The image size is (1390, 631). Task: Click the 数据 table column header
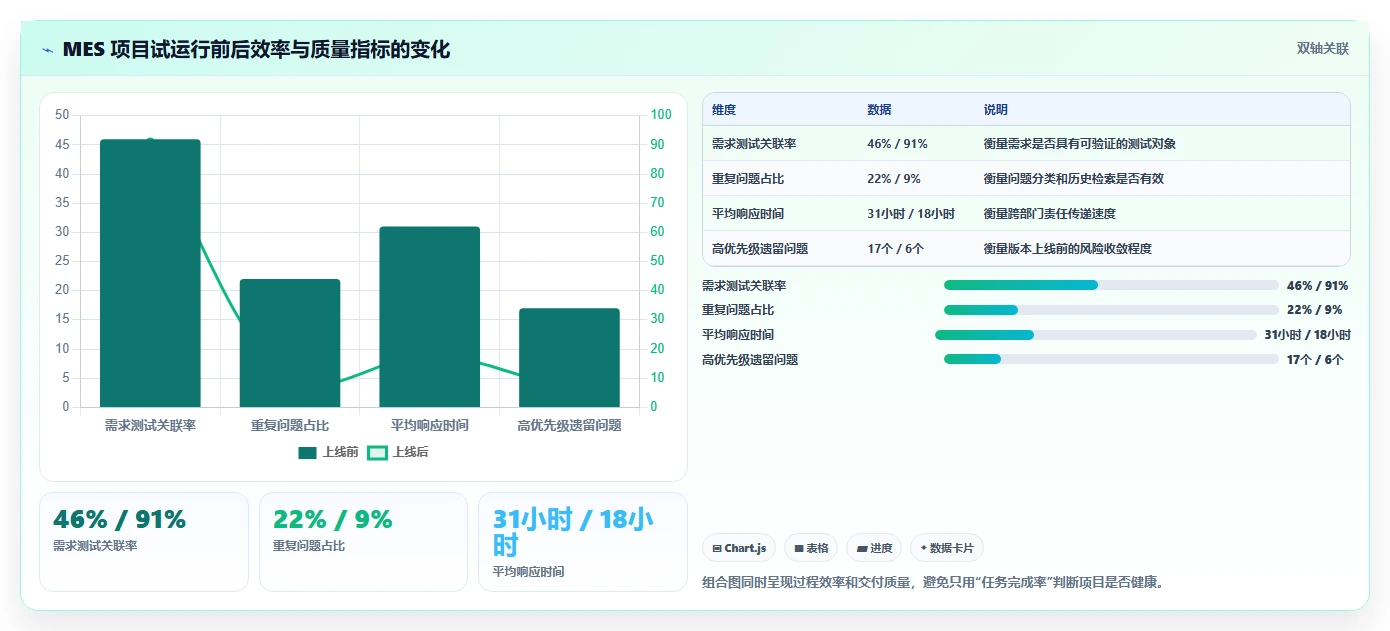[x=879, y=110]
